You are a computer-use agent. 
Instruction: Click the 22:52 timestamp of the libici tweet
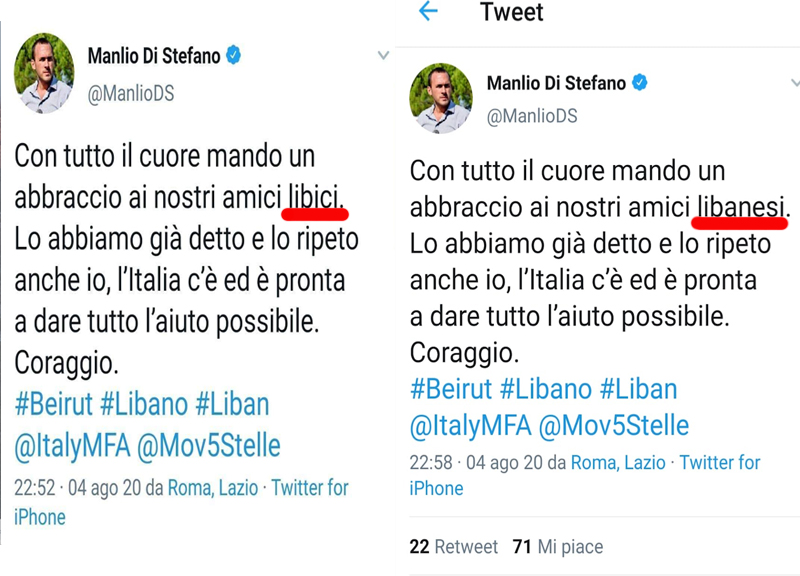tap(34, 489)
